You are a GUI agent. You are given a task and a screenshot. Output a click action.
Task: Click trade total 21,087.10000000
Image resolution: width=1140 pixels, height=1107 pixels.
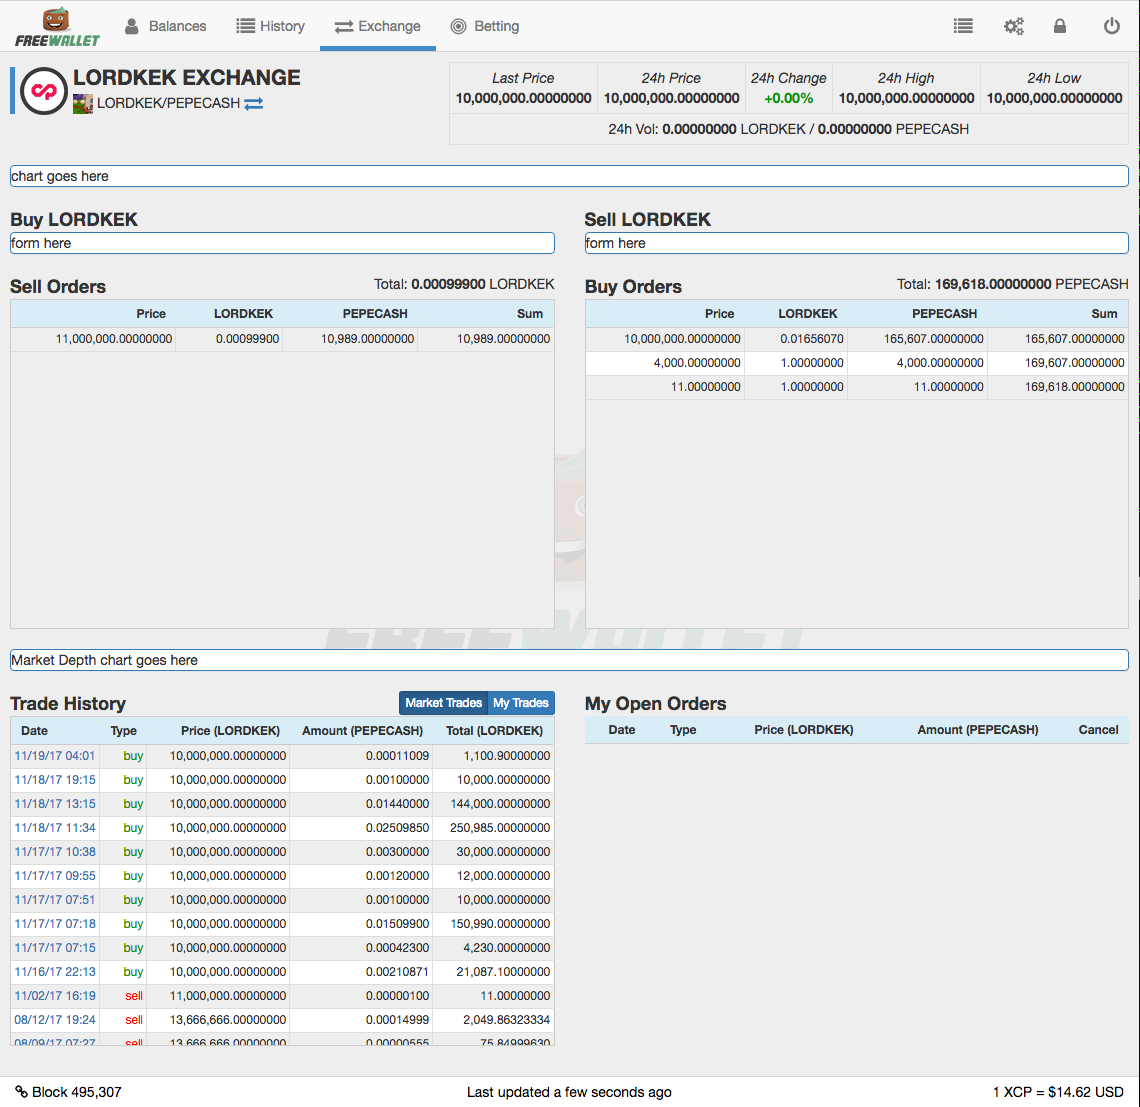pos(503,972)
